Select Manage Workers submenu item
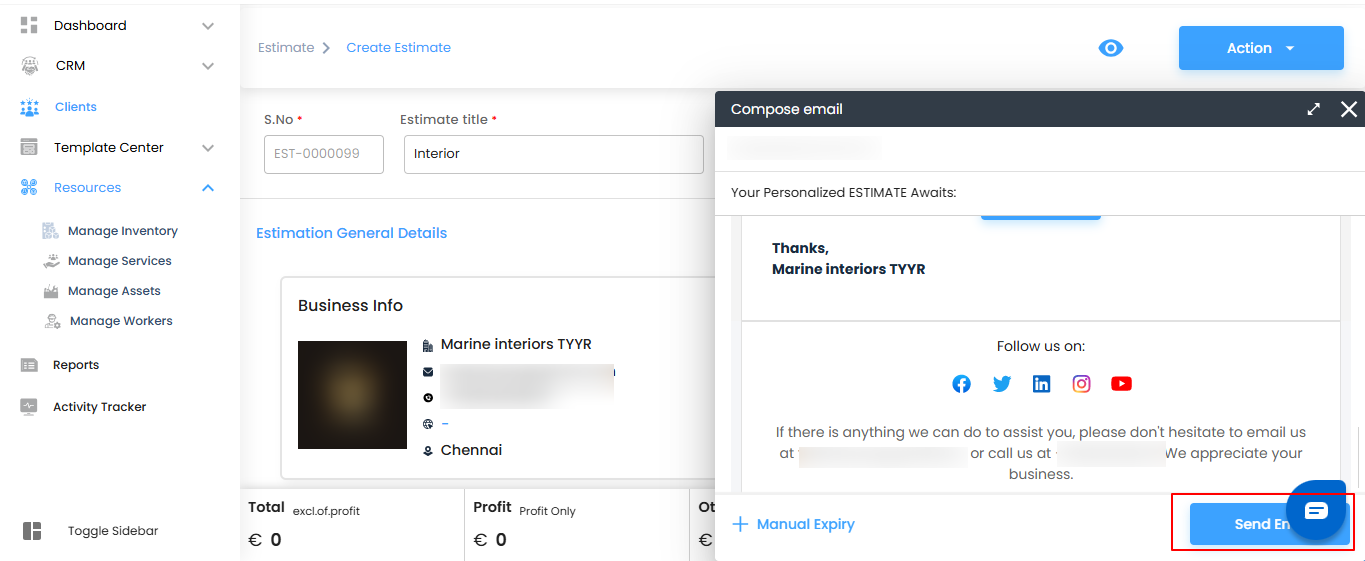 (120, 321)
